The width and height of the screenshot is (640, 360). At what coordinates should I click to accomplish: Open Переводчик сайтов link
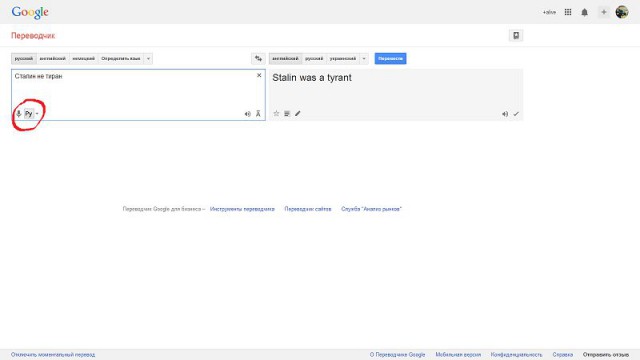click(x=308, y=209)
